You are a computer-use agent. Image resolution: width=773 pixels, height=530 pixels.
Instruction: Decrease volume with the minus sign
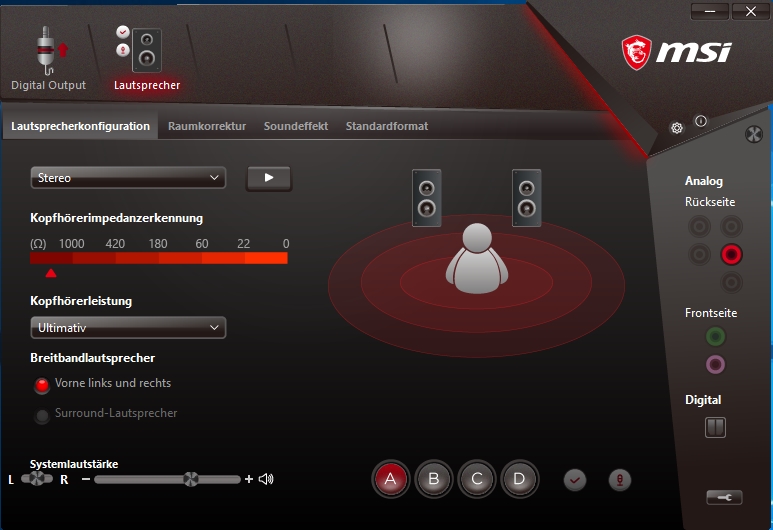pos(86,479)
